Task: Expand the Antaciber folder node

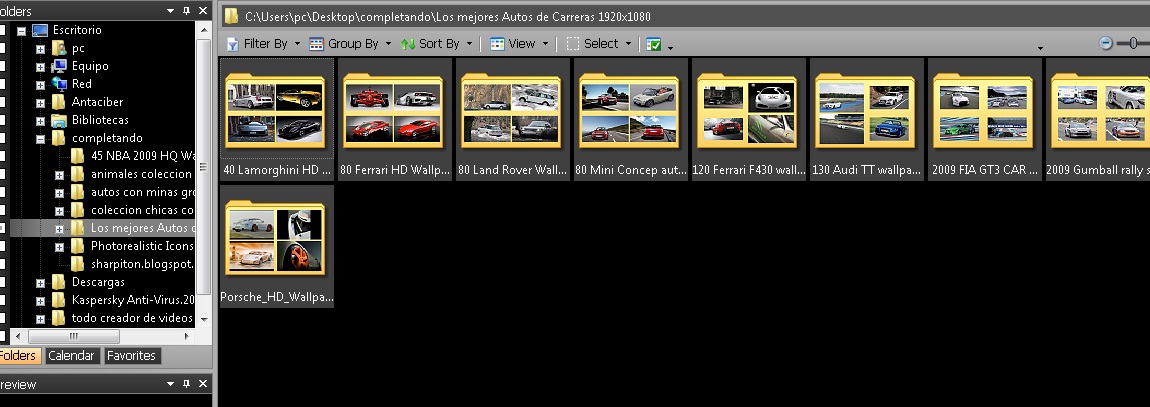Action: 40,103
